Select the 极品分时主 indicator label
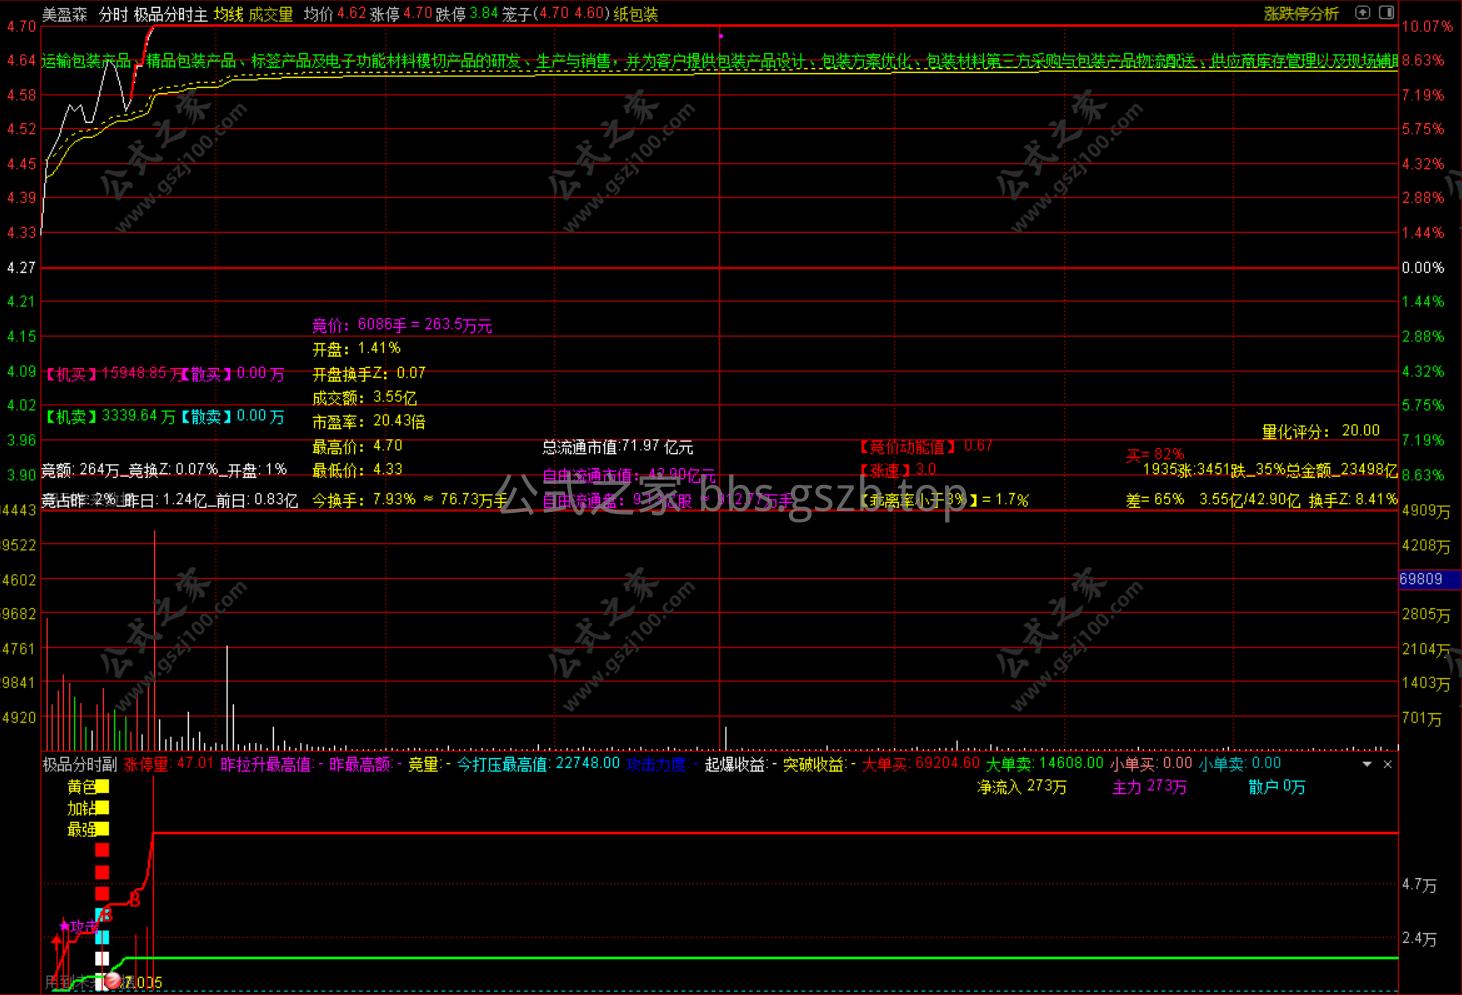 pyautogui.click(x=170, y=14)
